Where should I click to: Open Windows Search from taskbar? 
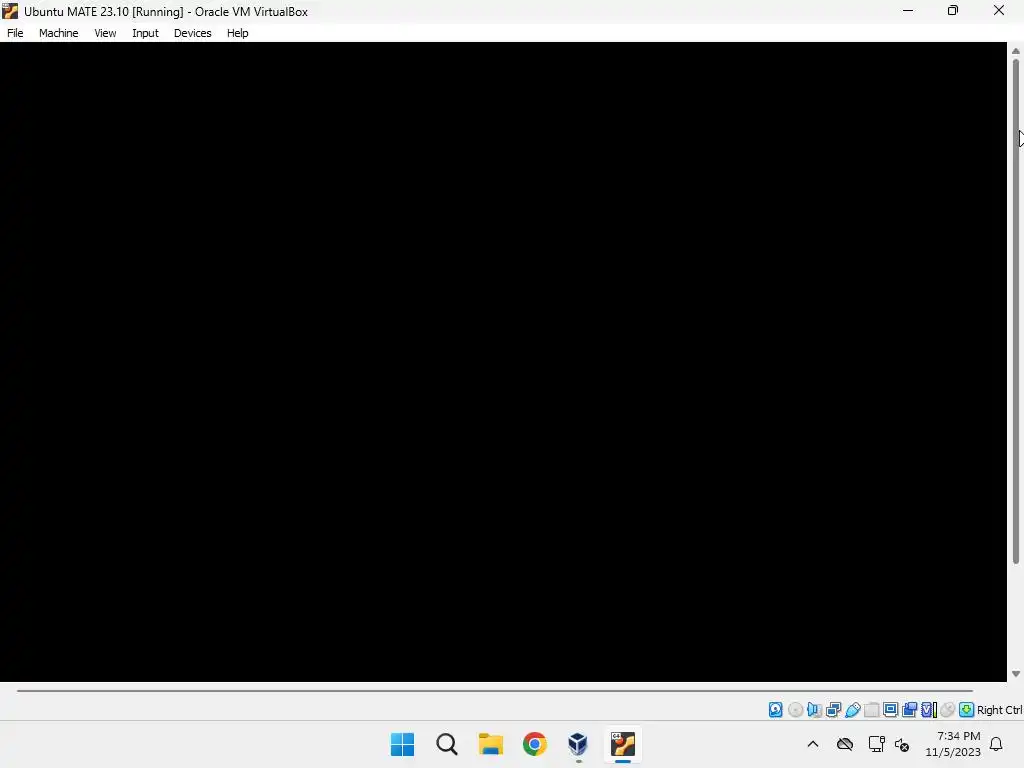click(447, 744)
